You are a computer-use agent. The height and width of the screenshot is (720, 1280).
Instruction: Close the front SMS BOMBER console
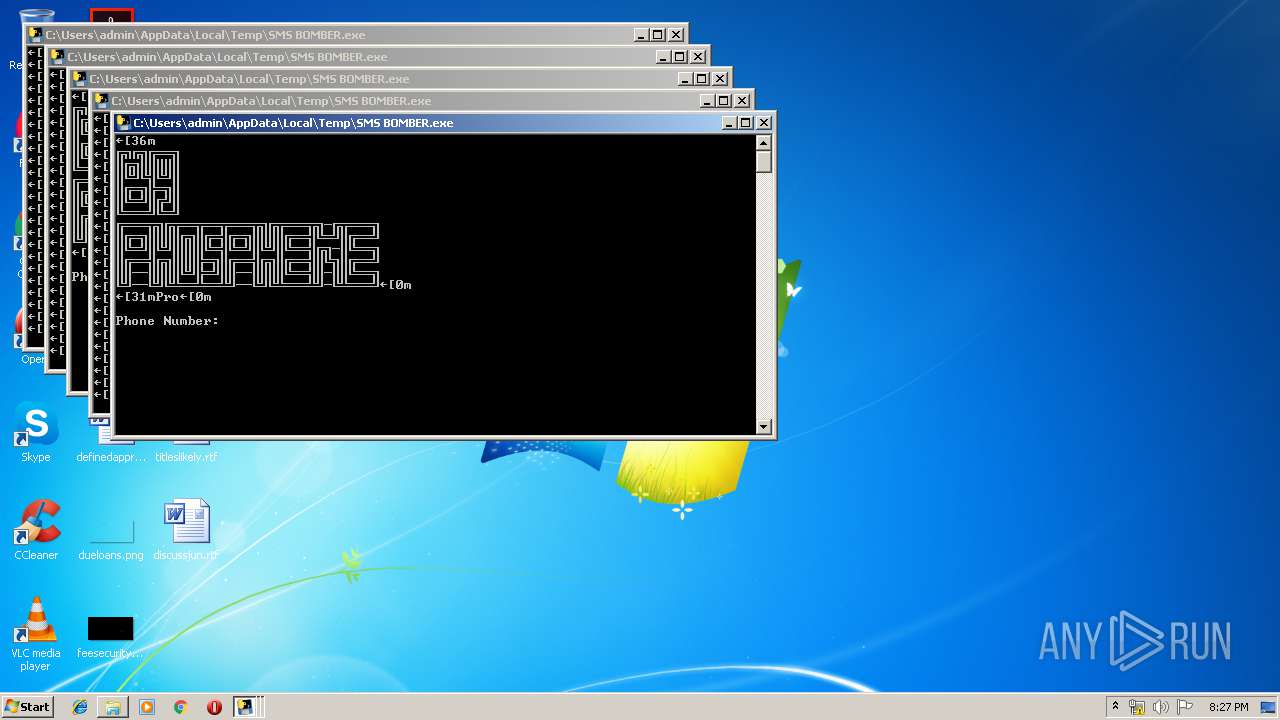coord(764,123)
